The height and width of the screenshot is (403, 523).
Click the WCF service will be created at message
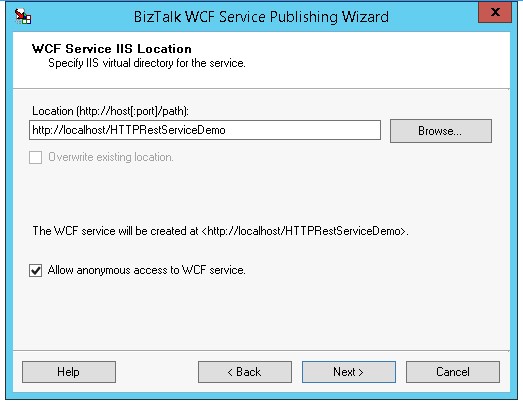click(220, 231)
